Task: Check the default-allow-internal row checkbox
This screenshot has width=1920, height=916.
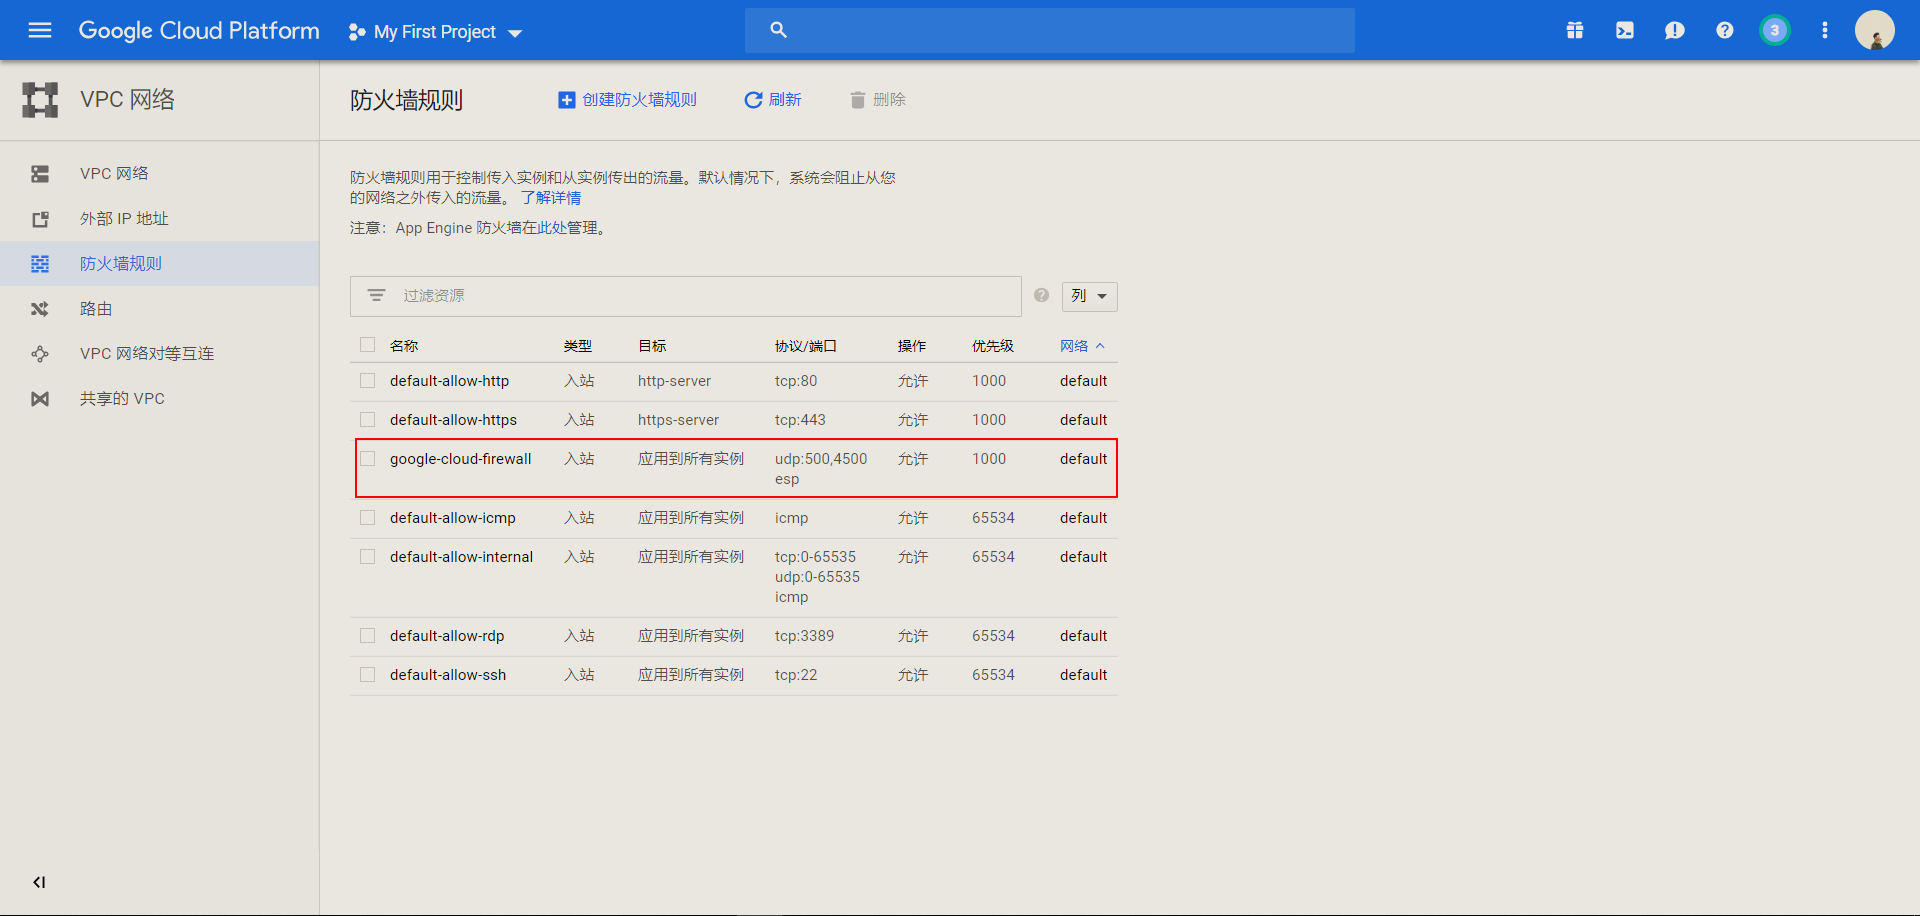Action: [x=368, y=557]
